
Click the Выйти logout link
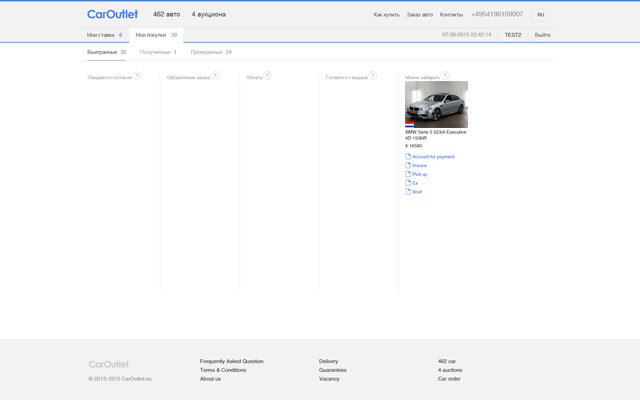542,35
